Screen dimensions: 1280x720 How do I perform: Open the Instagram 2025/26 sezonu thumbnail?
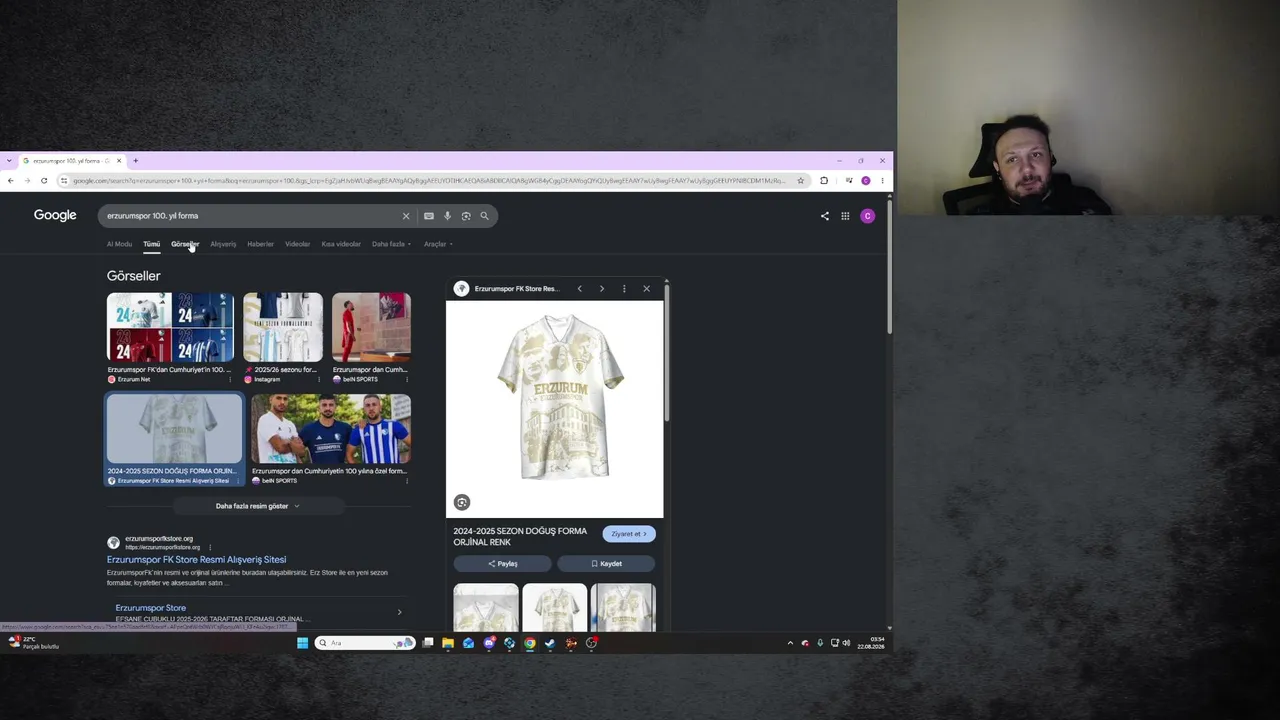[283, 327]
